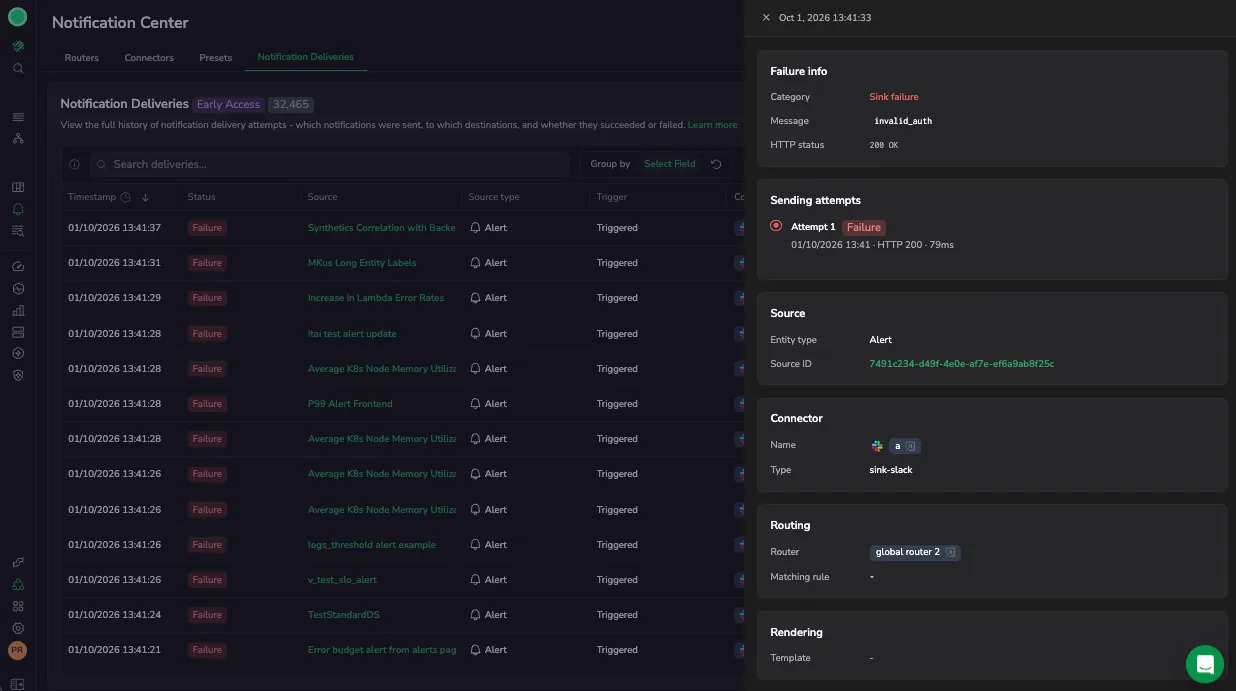
Task: Open the Source ID link 7491c234
Action: 962,364
